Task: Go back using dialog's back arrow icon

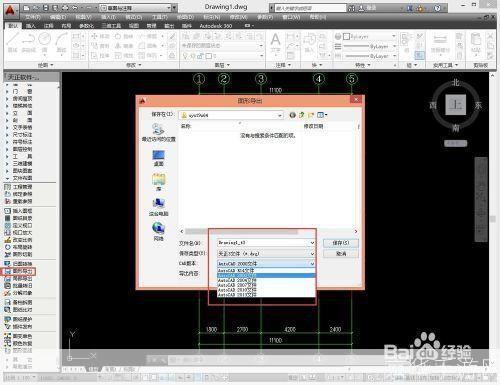Action: (x=292, y=115)
